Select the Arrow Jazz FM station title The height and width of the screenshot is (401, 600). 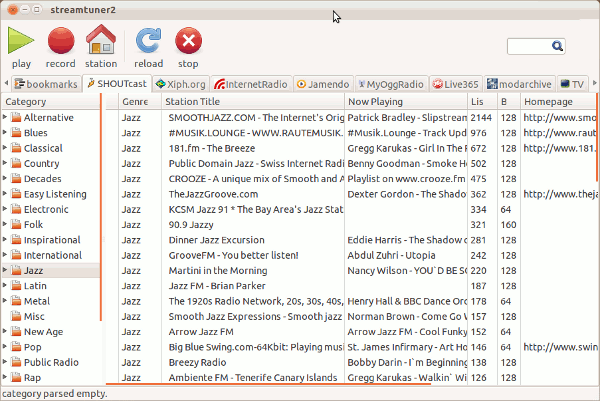pyautogui.click(x=201, y=332)
